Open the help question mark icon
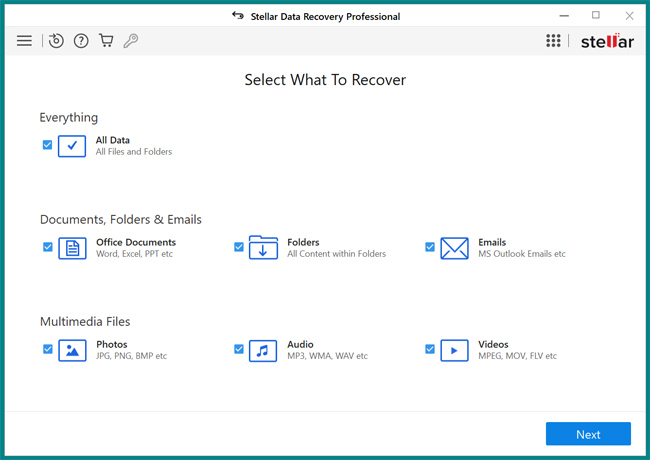 (x=81, y=41)
